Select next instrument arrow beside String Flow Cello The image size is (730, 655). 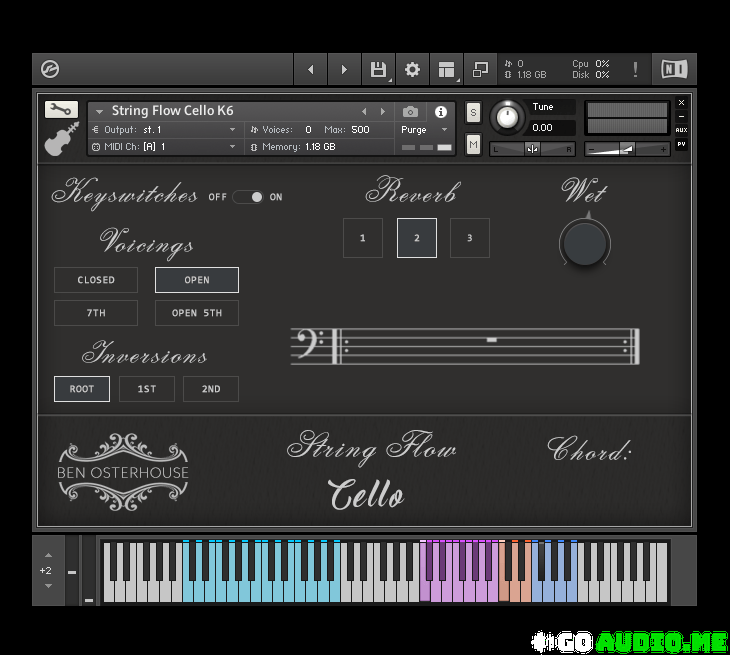(x=383, y=112)
